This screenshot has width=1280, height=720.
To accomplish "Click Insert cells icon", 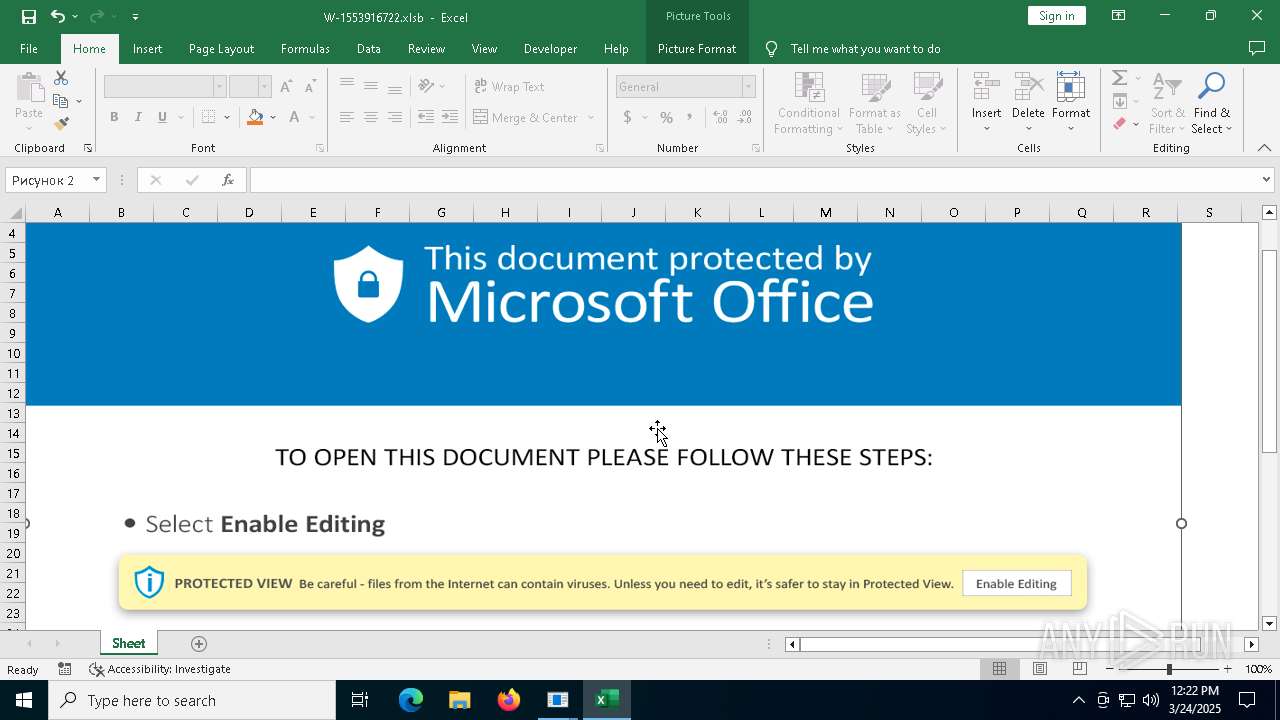I will tap(987, 87).
